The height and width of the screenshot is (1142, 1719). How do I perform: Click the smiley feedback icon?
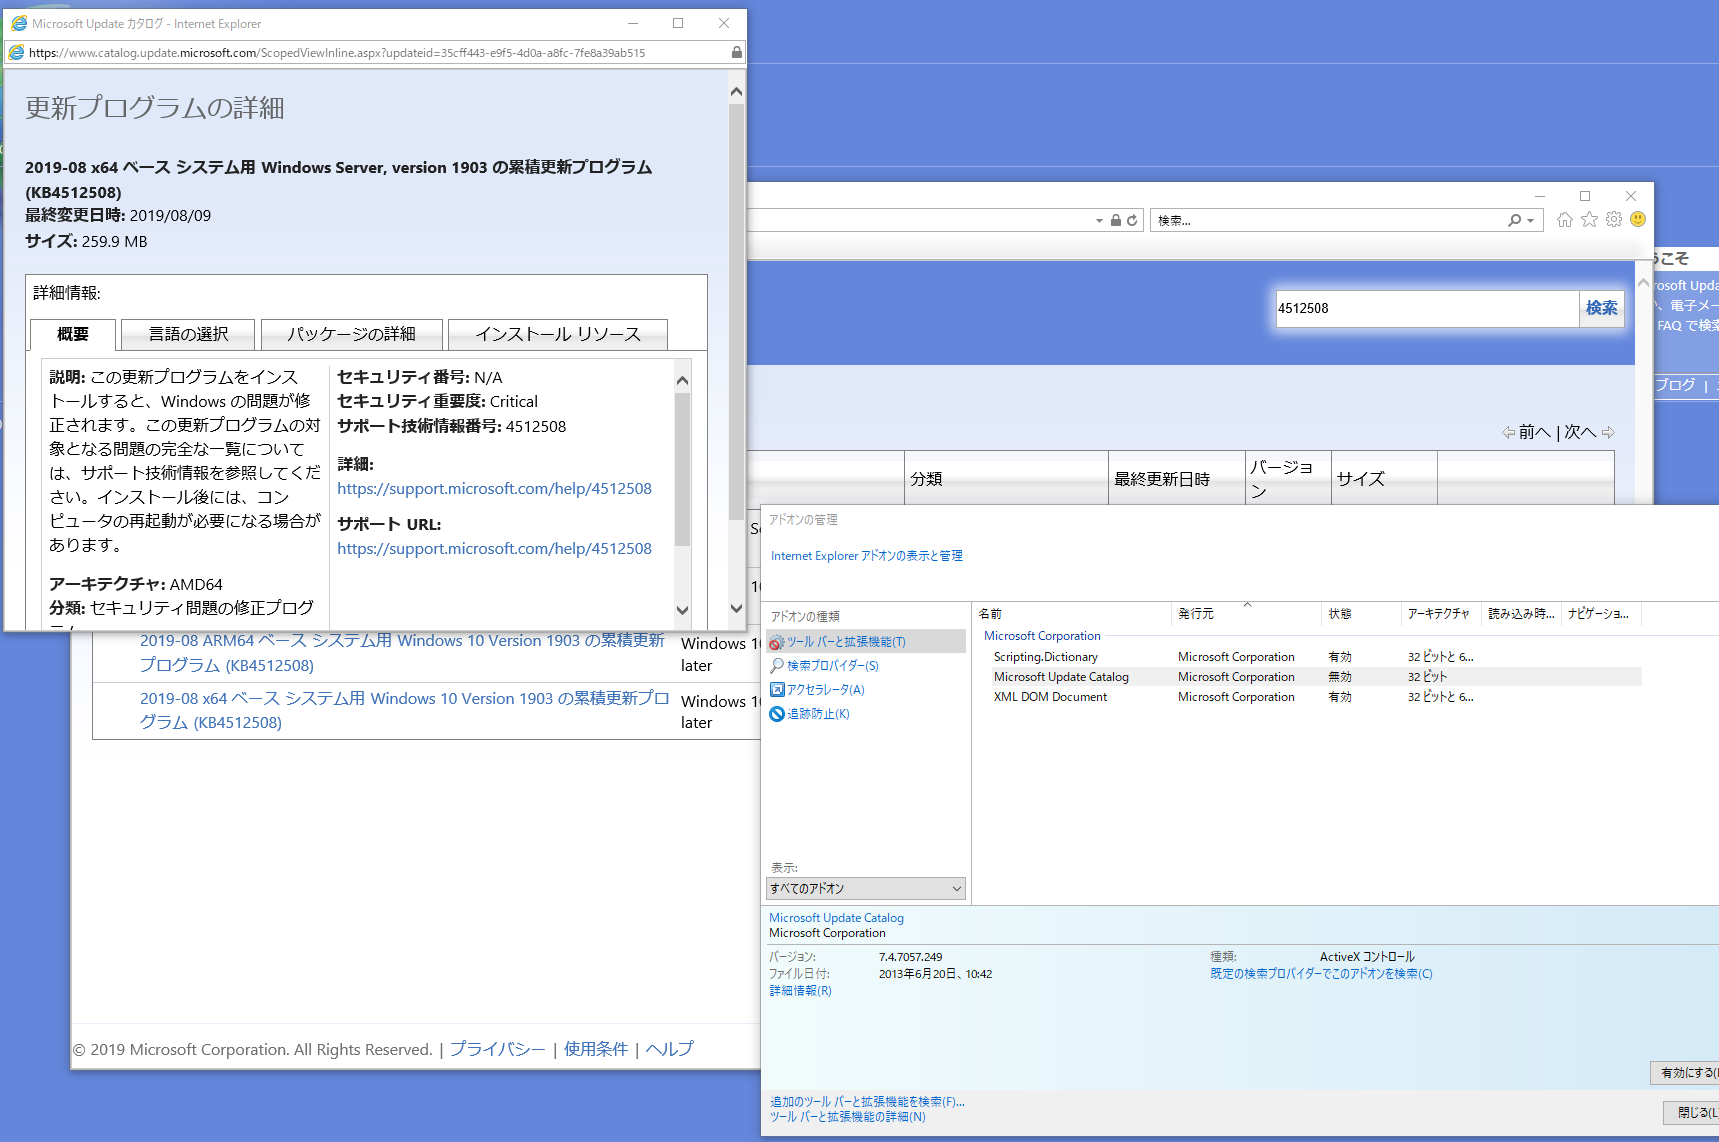tap(1638, 220)
